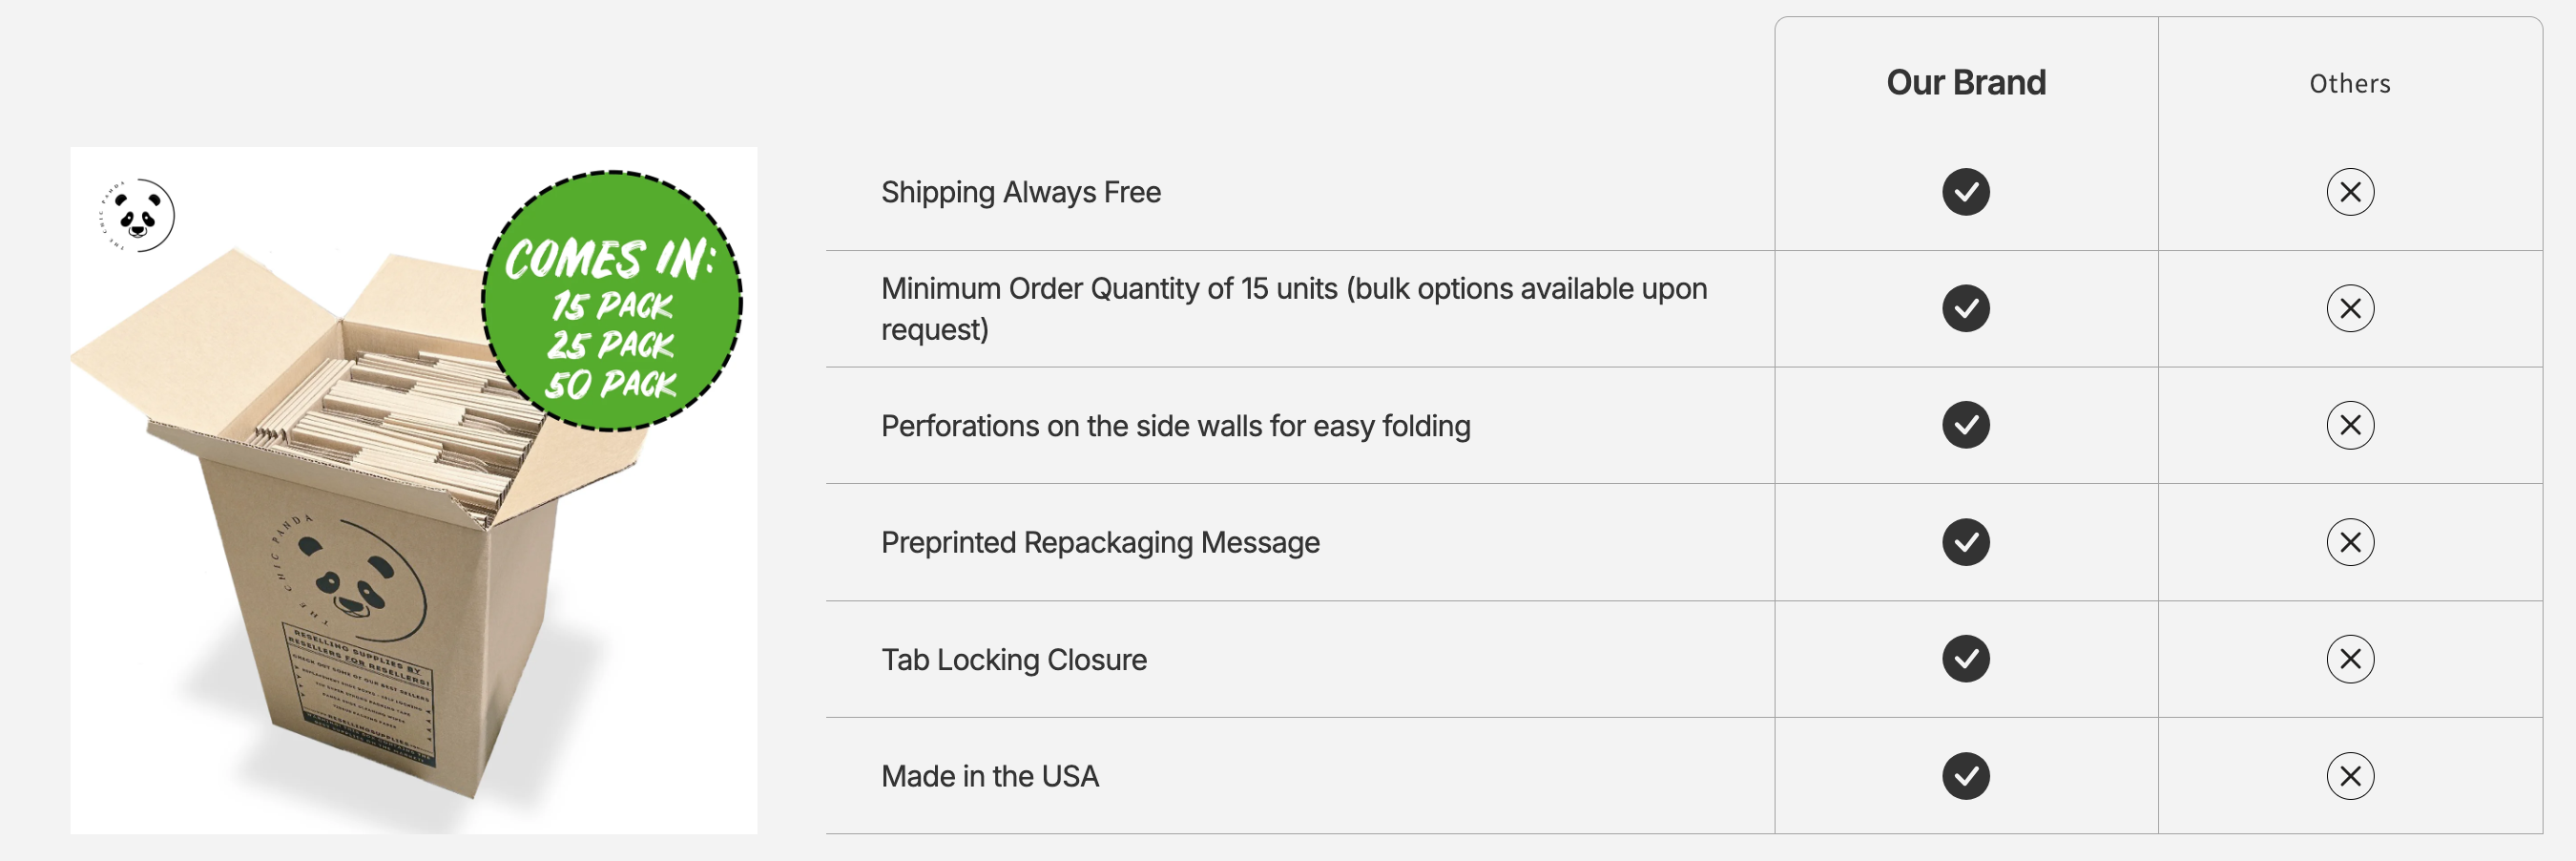Viewport: 2576px width, 861px height.
Task: Click Tab Locking Closure checkmark icon
Action: pyautogui.click(x=1965, y=659)
